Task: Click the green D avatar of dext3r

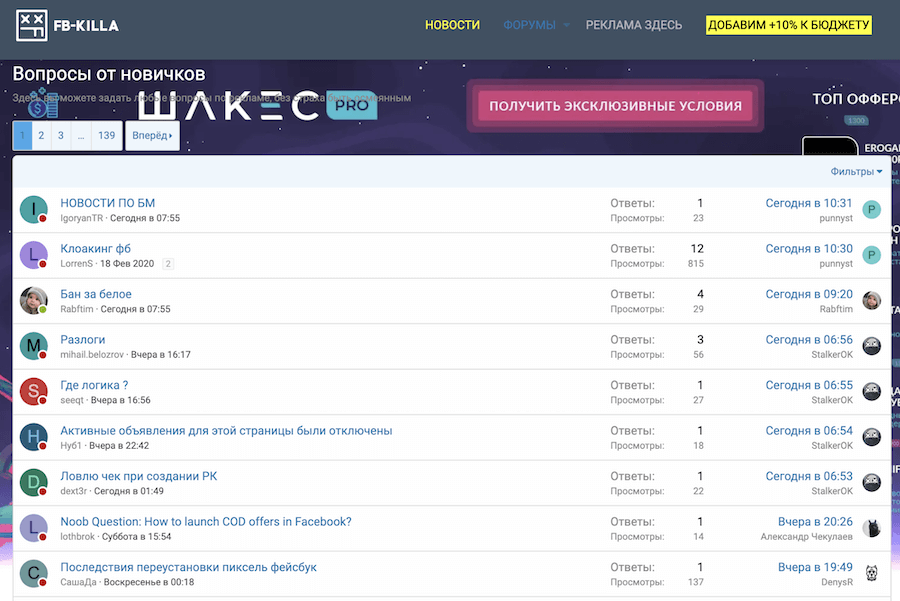Action: tap(34, 483)
